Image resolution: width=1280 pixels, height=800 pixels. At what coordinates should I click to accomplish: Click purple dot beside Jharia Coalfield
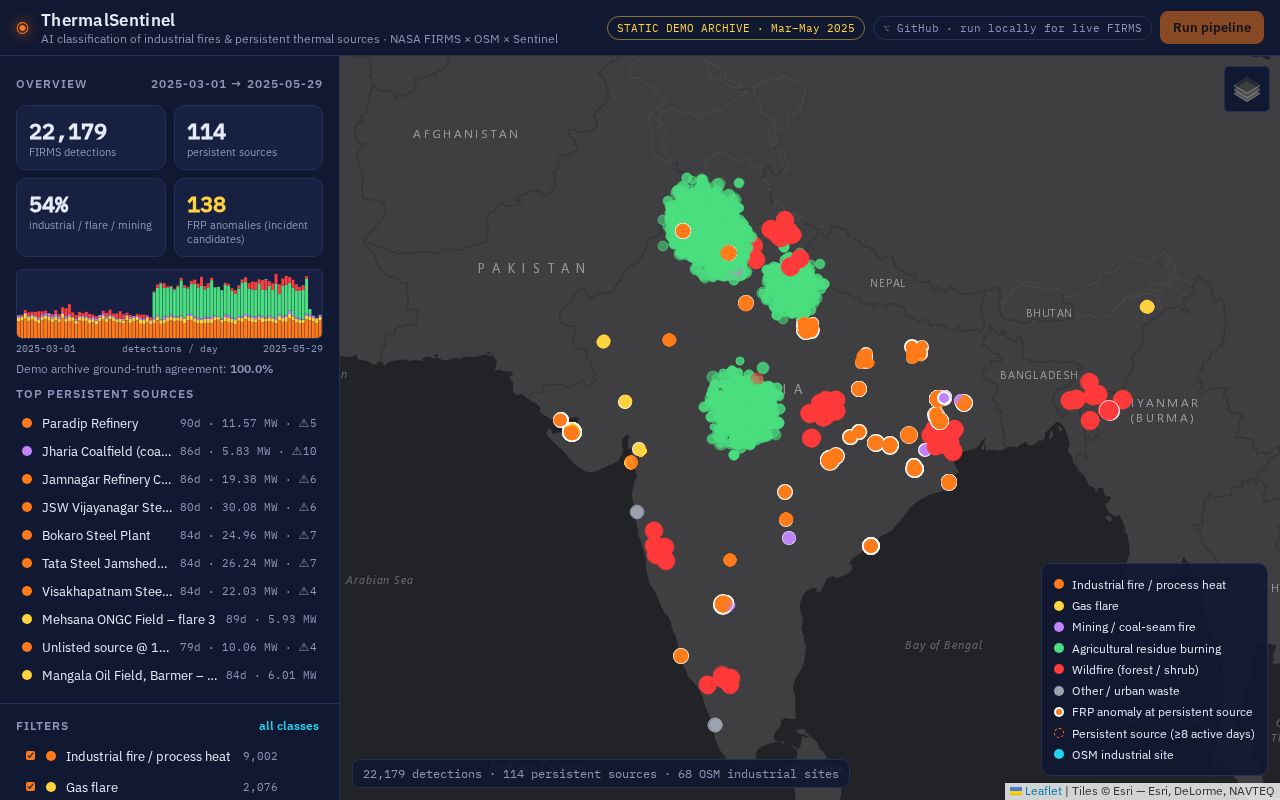(x=27, y=452)
